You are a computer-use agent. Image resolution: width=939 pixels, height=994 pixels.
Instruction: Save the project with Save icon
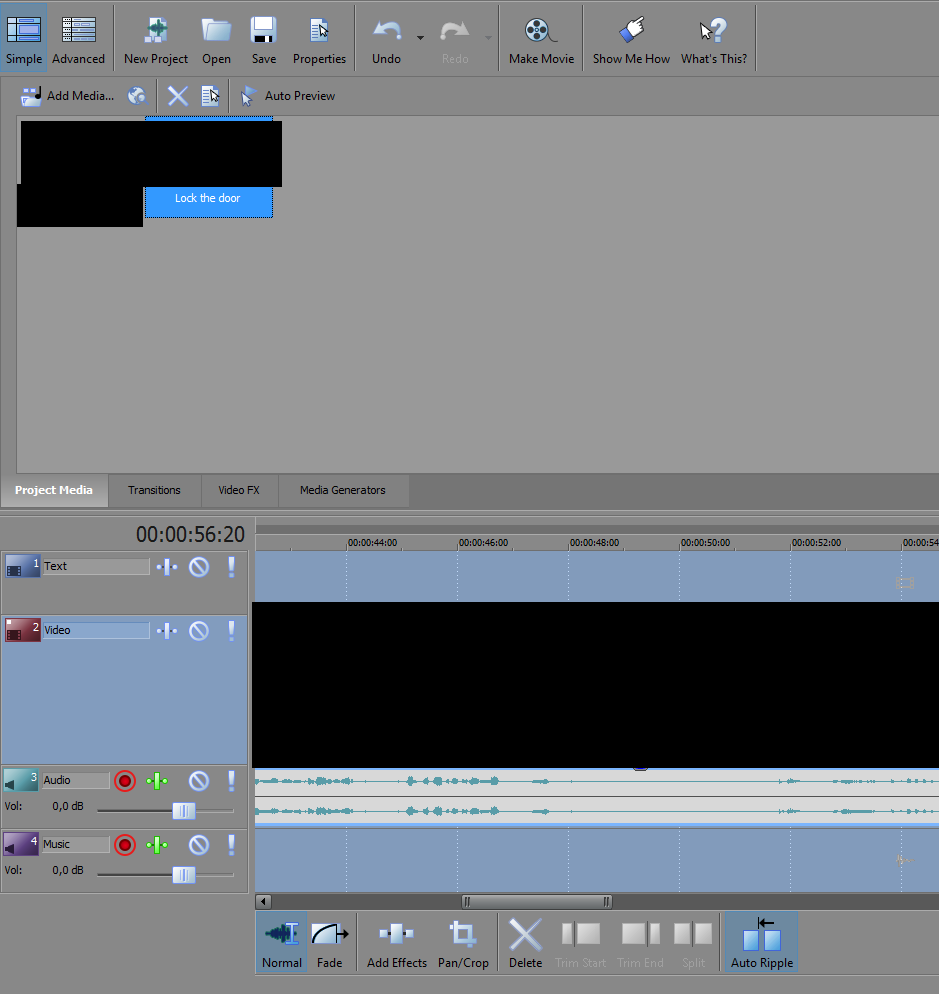(264, 39)
